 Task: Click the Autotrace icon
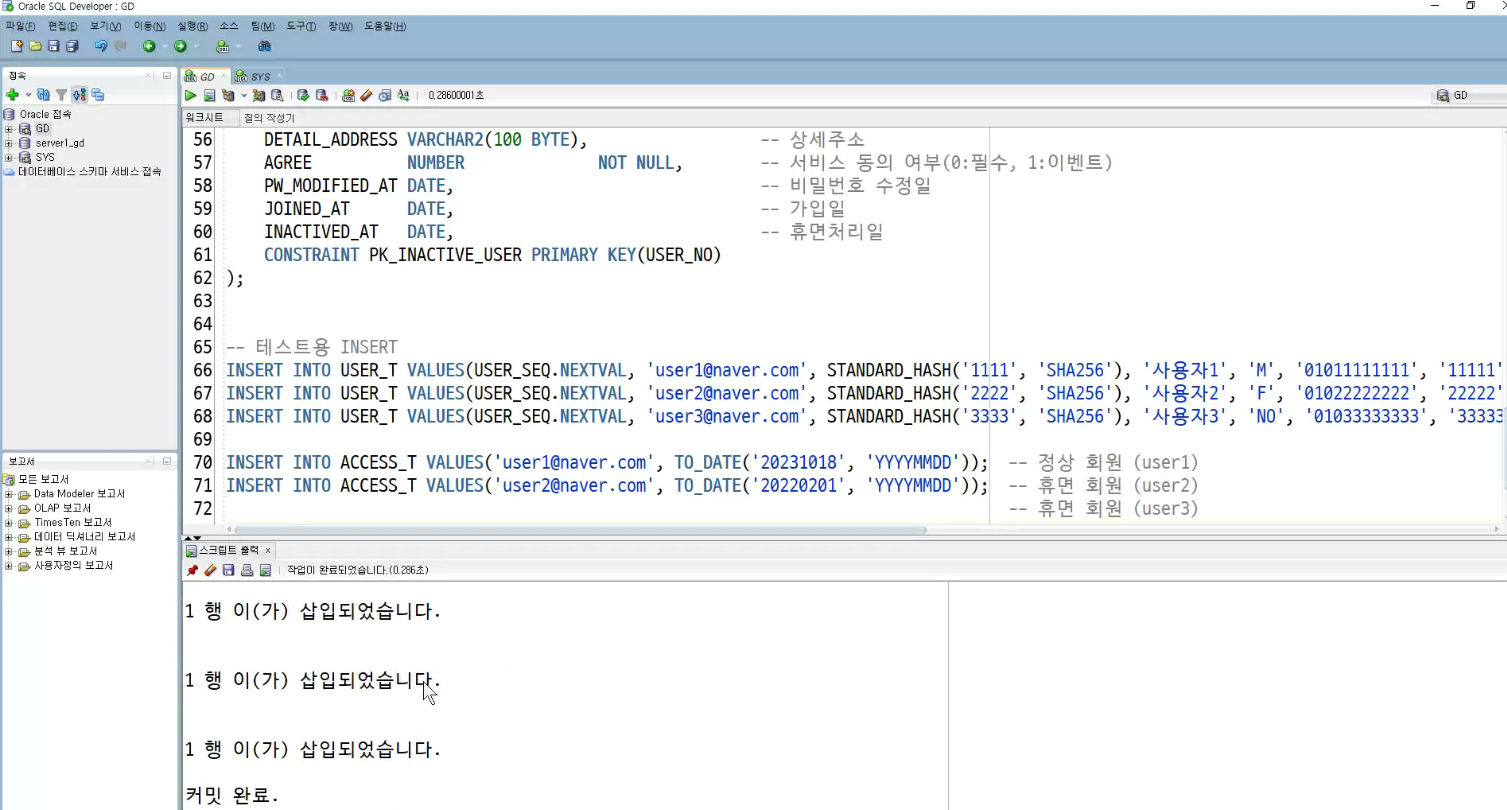(258, 95)
